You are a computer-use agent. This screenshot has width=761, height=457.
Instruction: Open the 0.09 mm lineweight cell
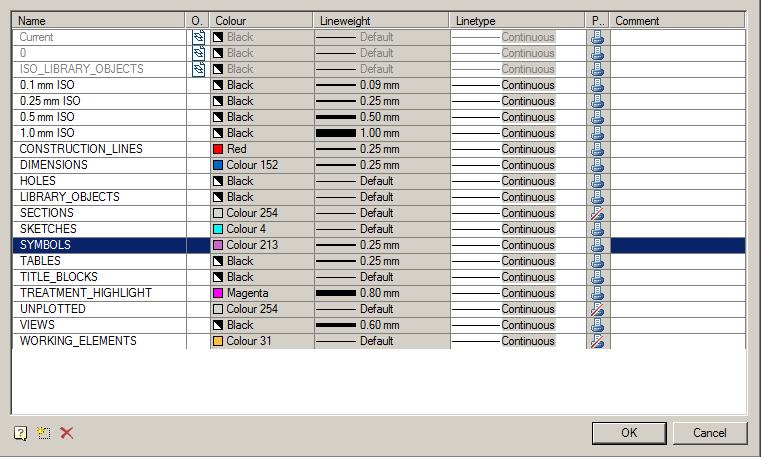(x=382, y=85)
